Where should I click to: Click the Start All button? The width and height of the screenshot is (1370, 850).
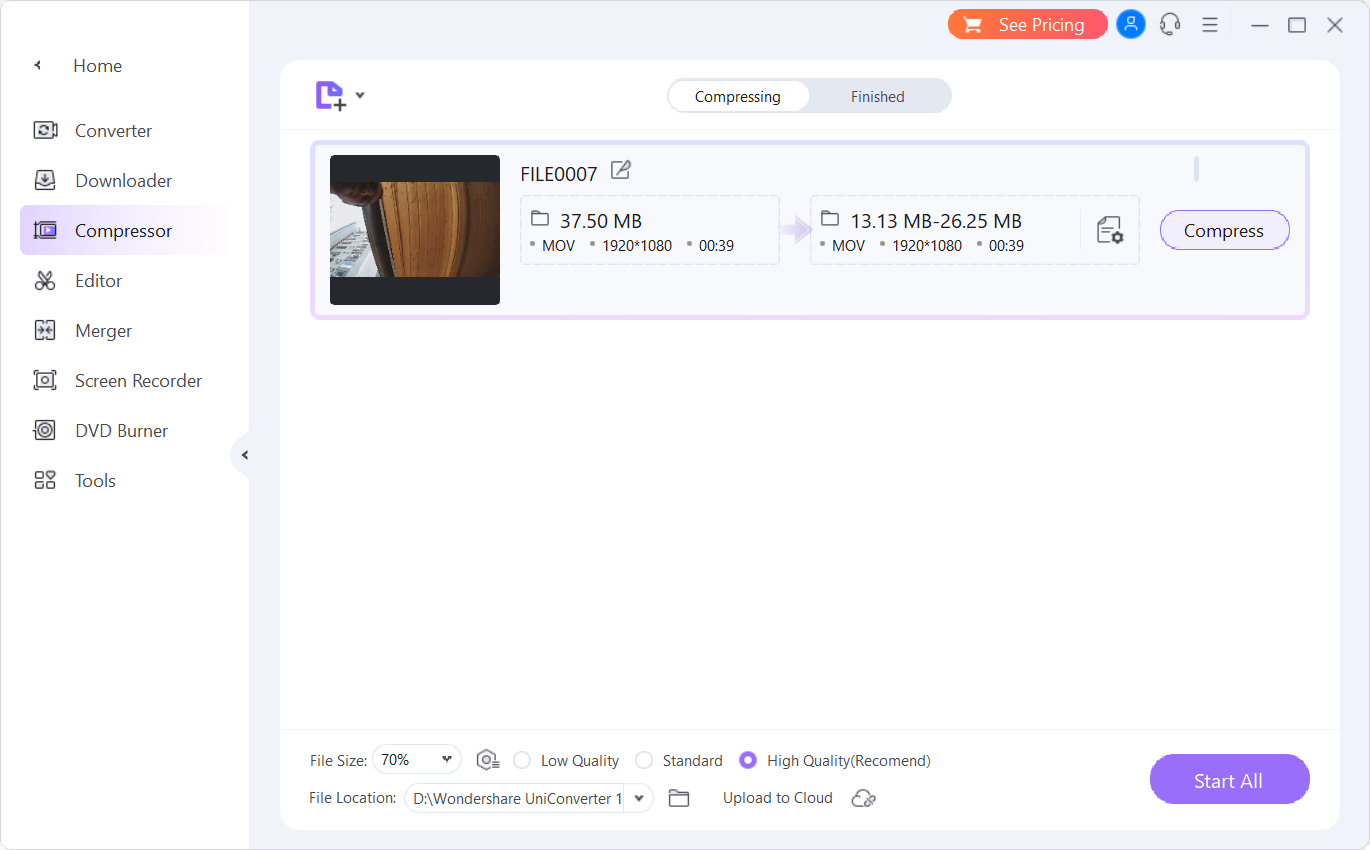pyautogui.click(x=1229, y=780)
